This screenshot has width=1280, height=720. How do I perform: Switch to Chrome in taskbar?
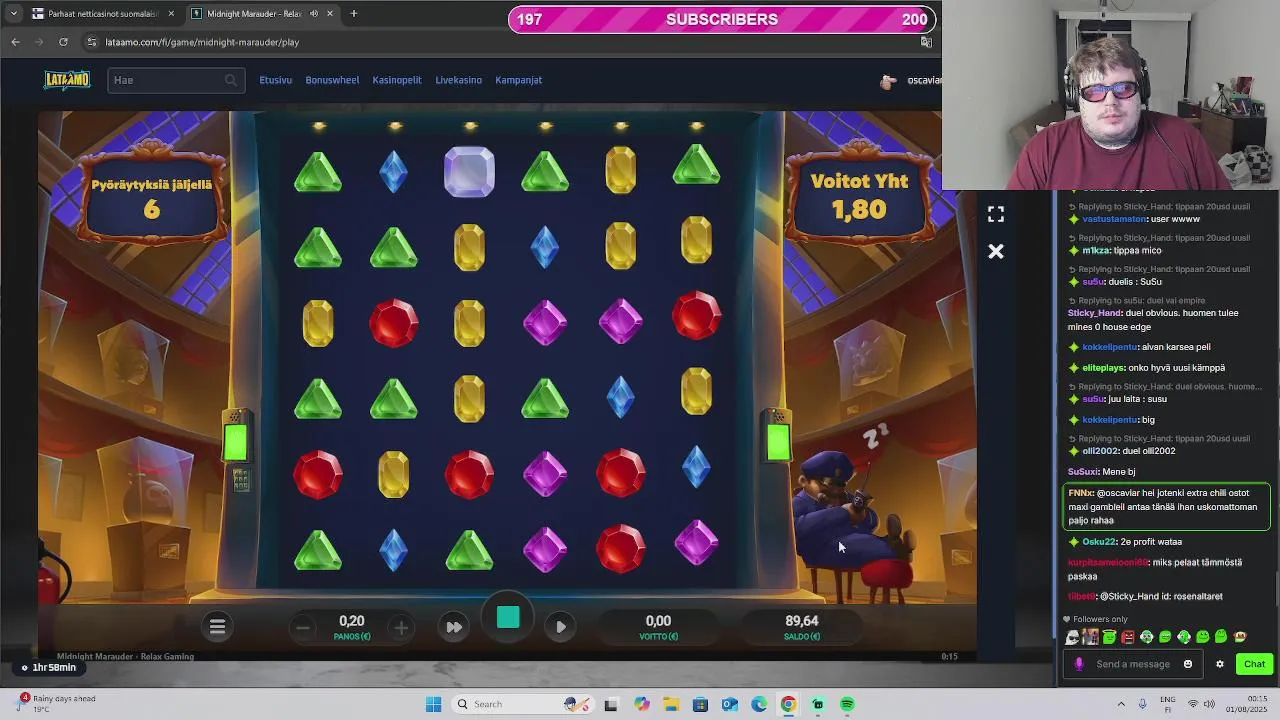pyautogui.click(x=789, y=704)
